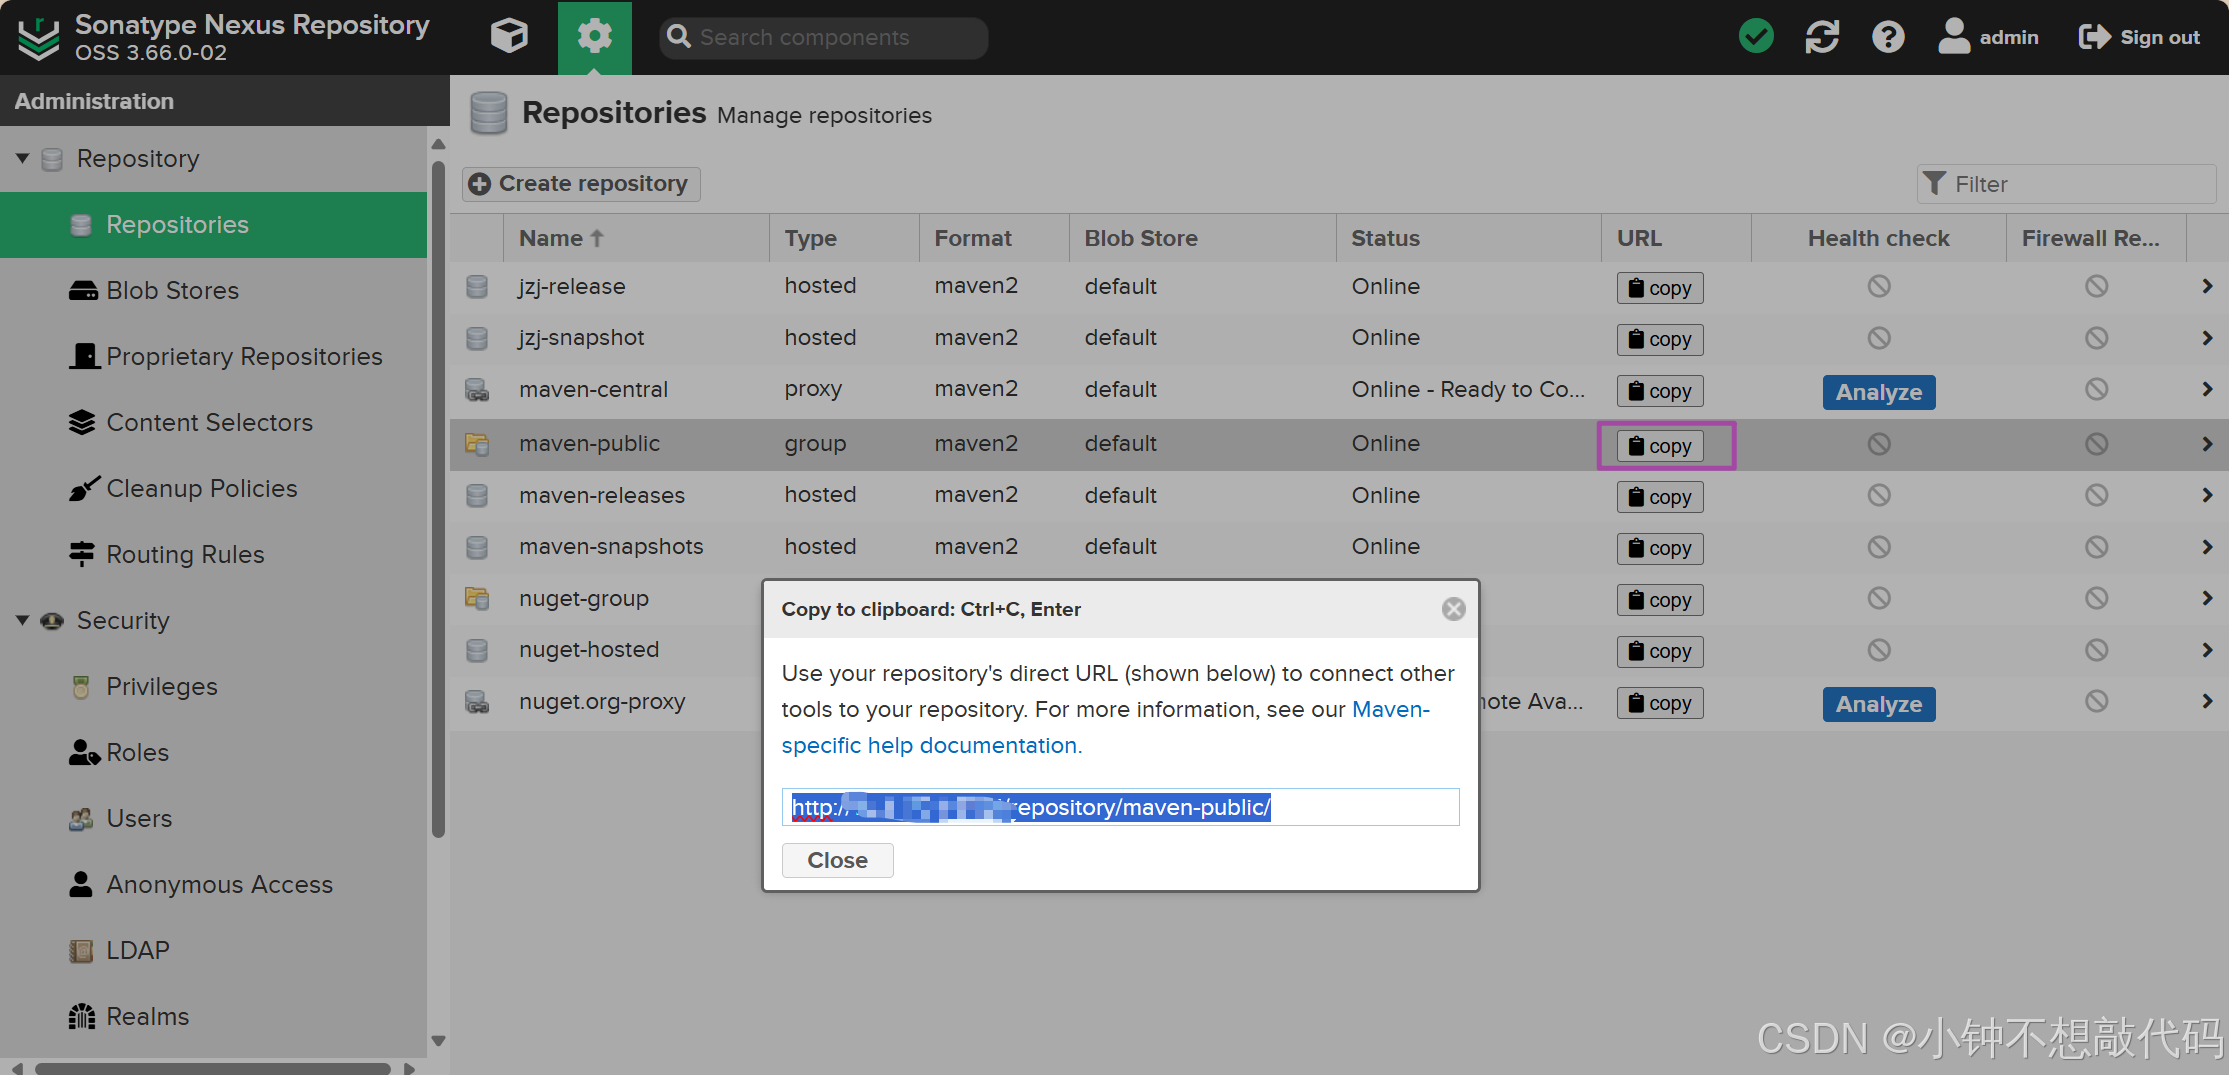Open the admin user account

pos(1988,37)
